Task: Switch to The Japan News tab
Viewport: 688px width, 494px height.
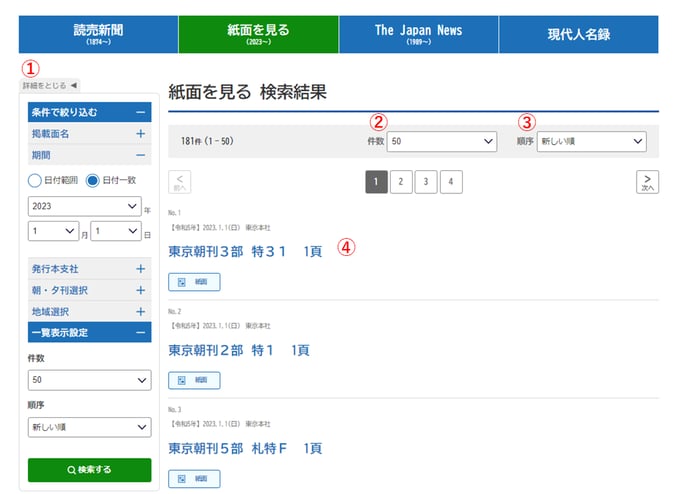Action: [x=418, y=34]
